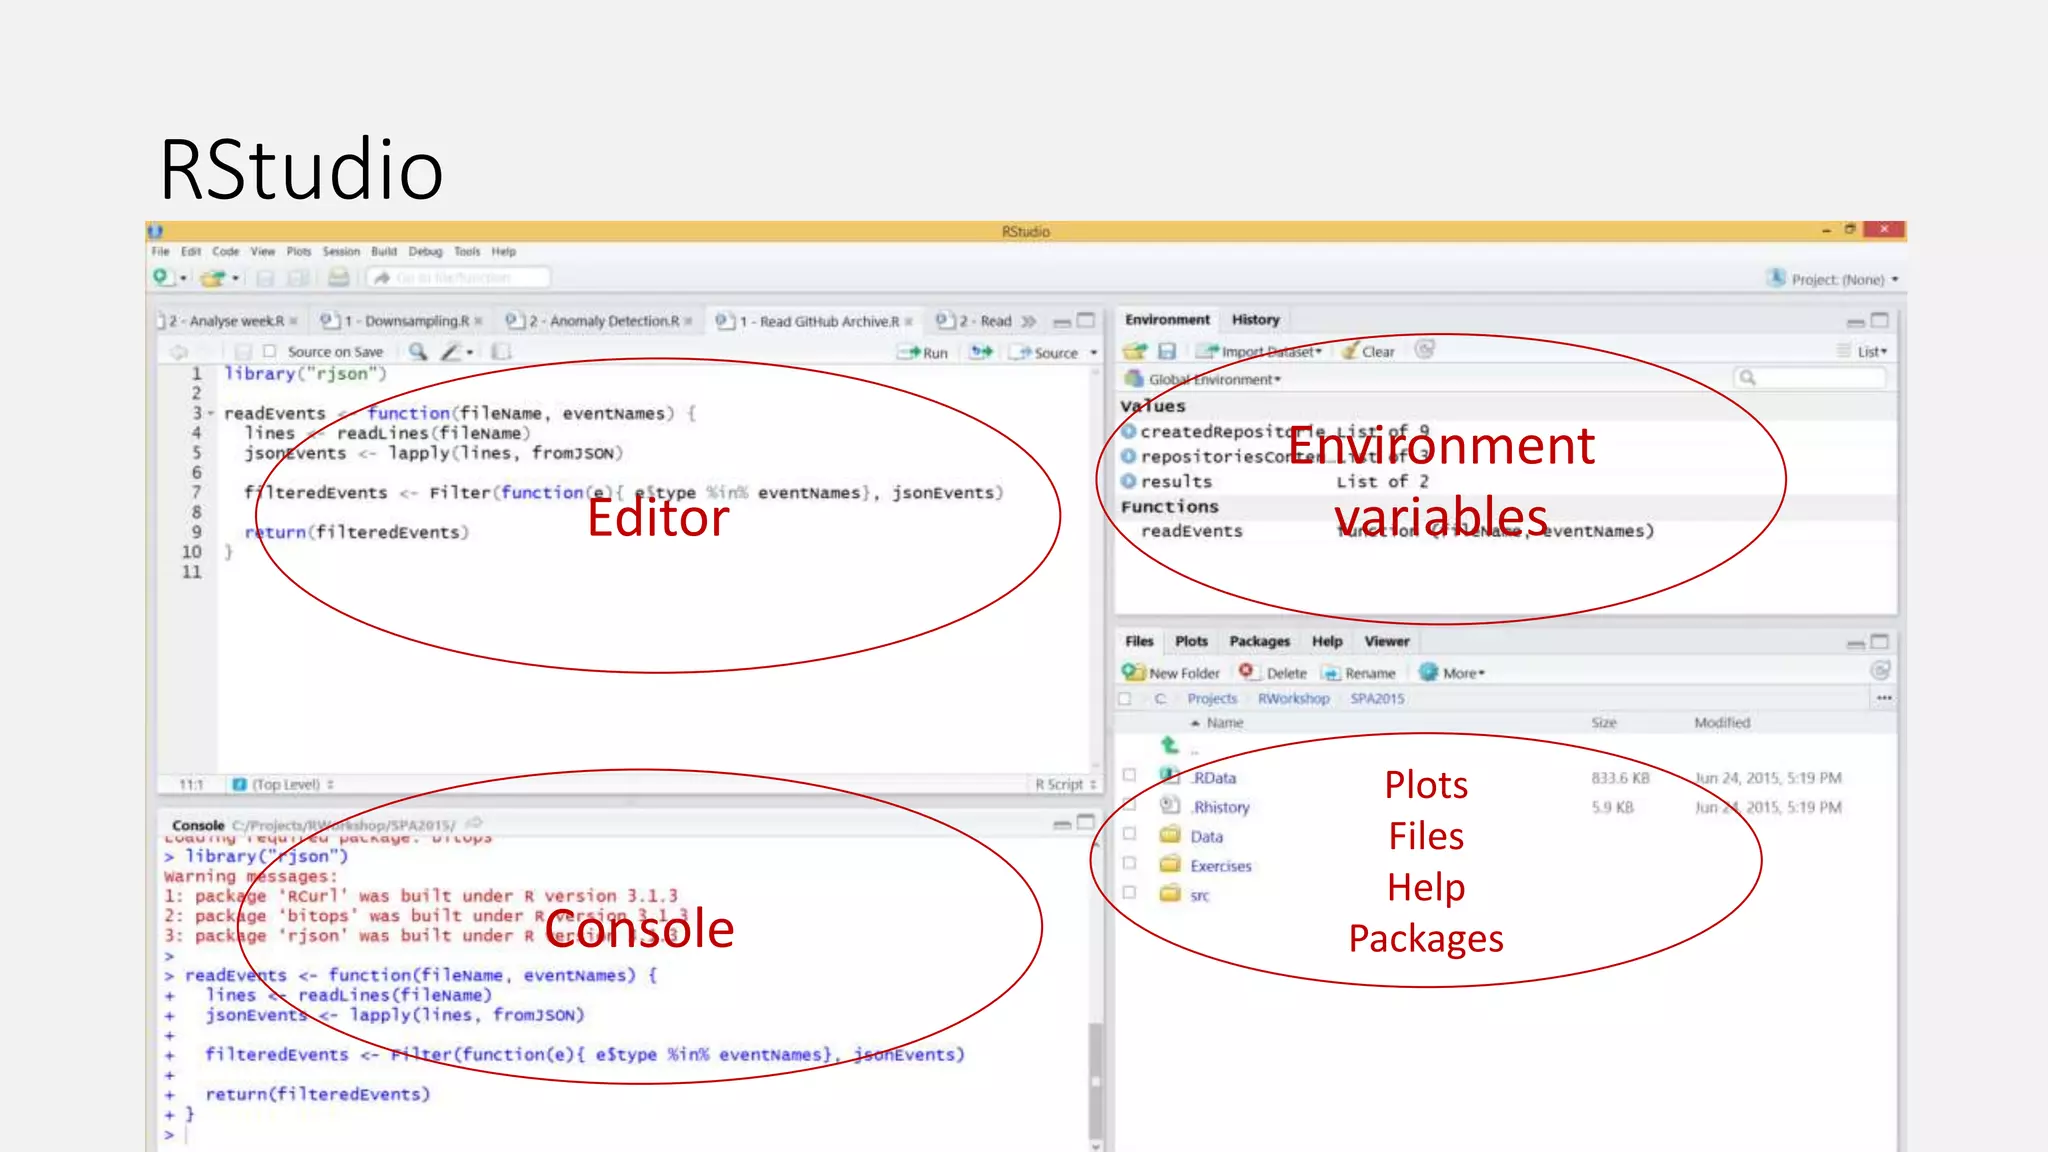2048x1152 pixels.
Task: Click the Save workspace icon in Environment pane
Action: (x=1166, y=351)
